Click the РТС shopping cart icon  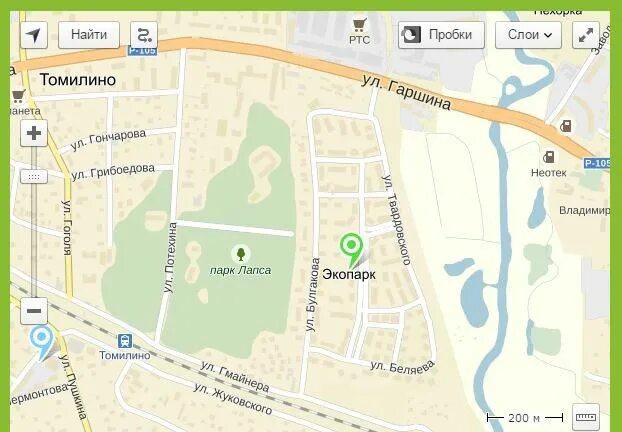tap(360, 25)
